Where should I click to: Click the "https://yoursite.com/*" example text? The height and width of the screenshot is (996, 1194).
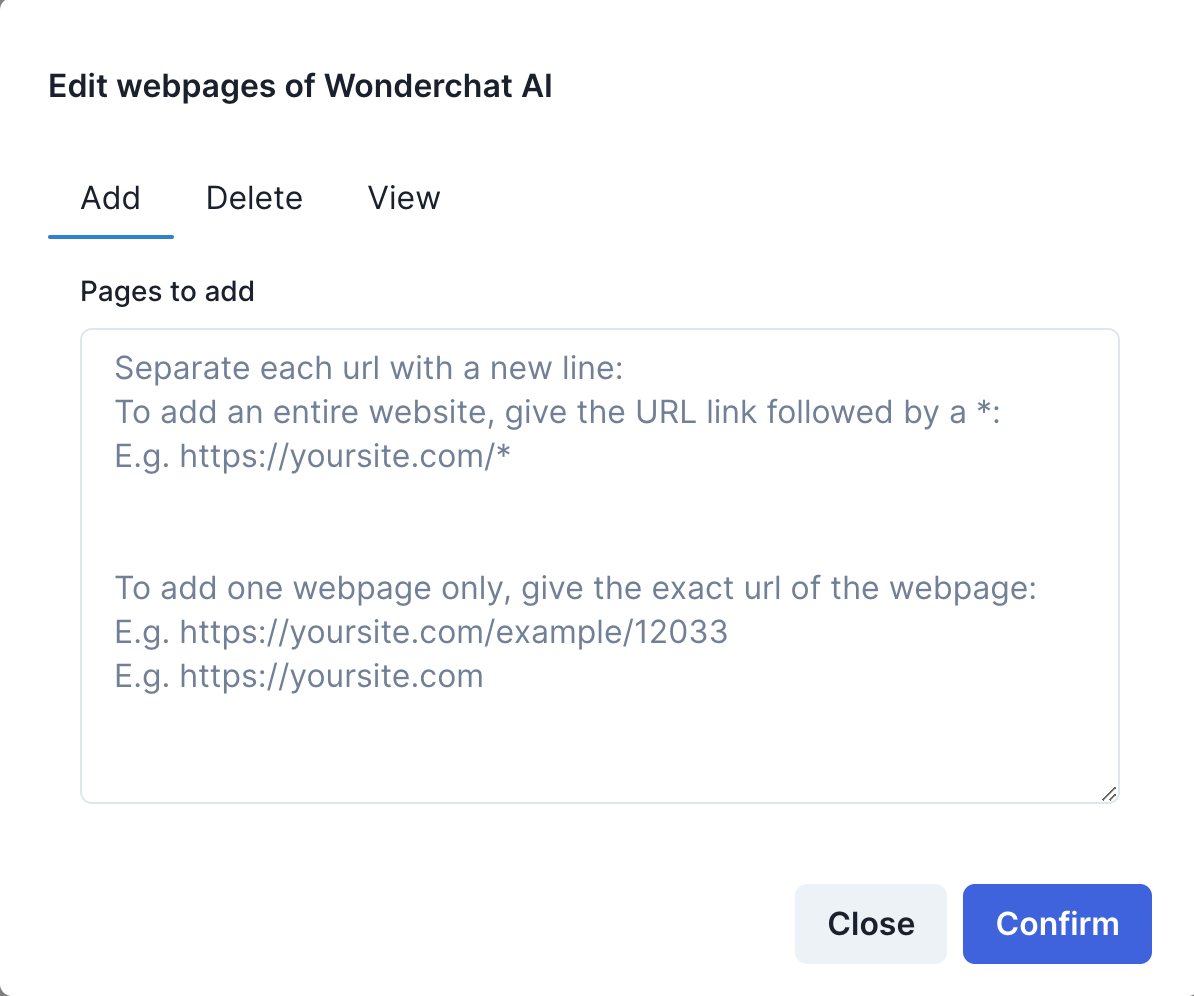click(346, 456)
